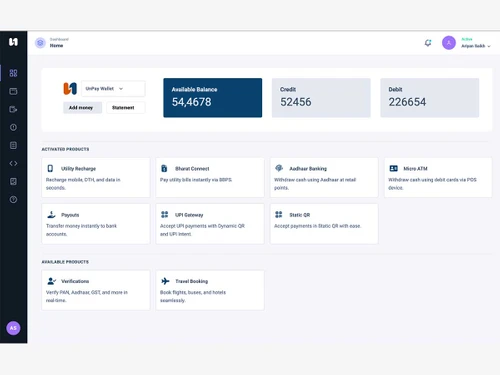
Task: Click the Payouts hand icon
Action: click(51, 214)
